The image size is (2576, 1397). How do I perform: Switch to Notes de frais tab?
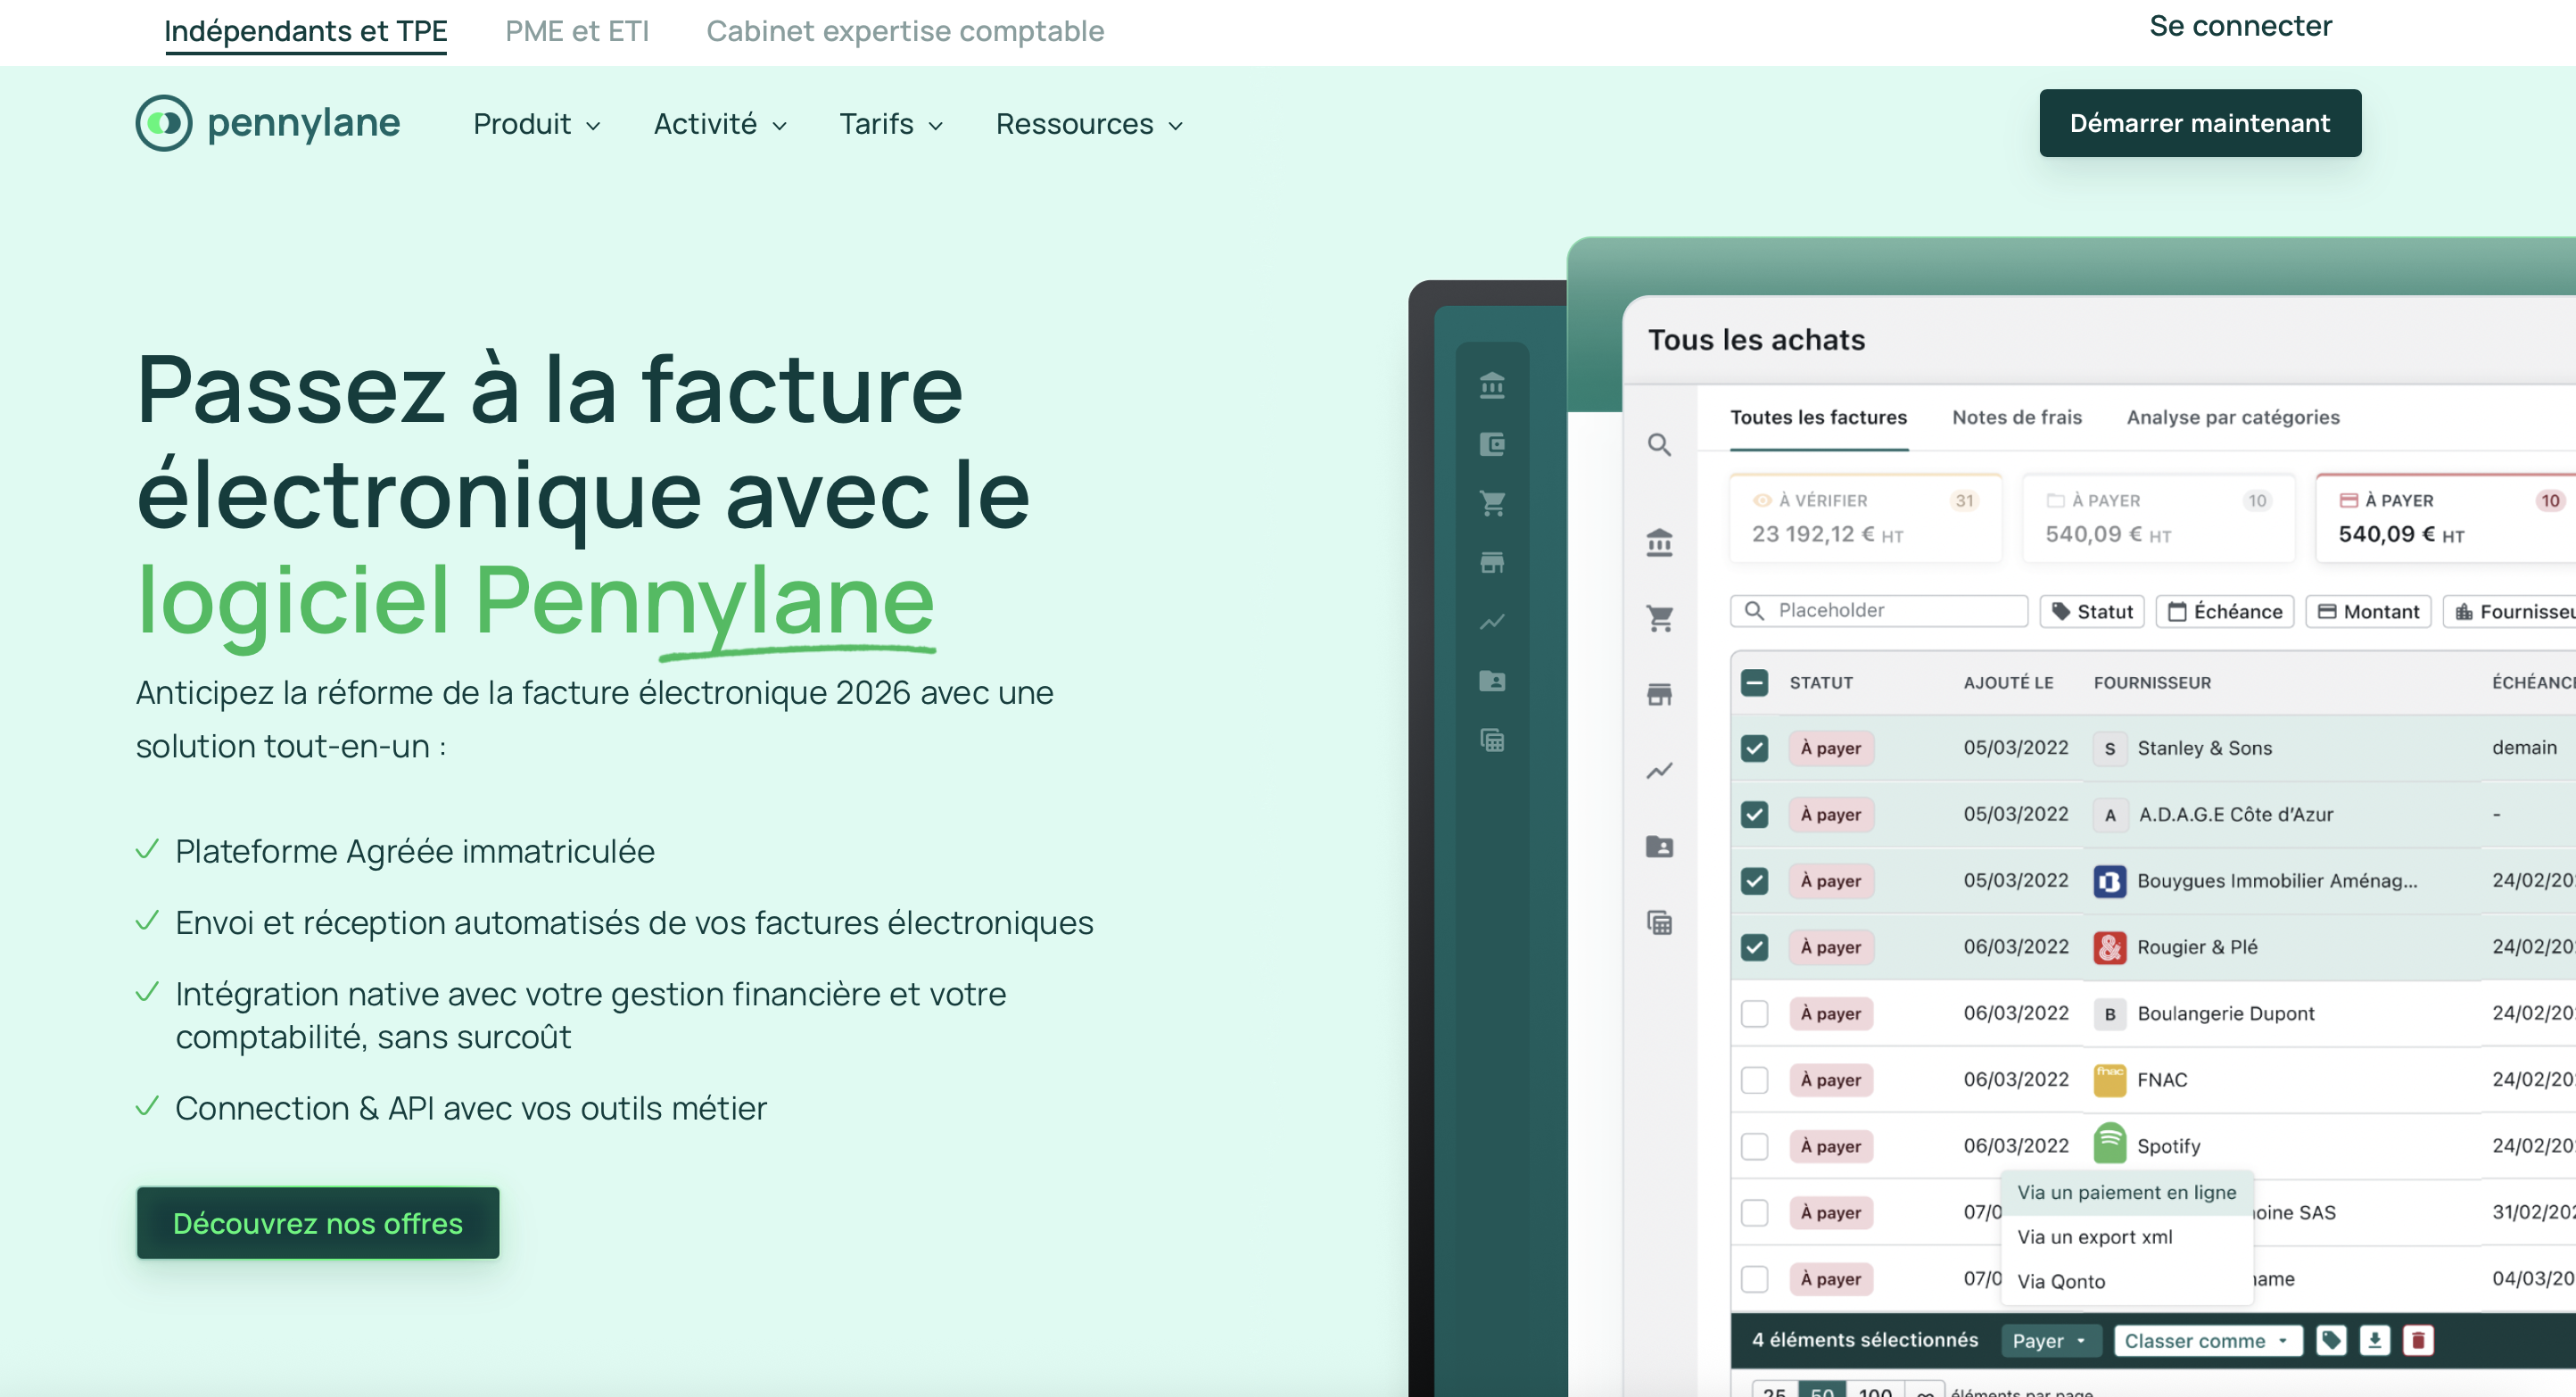(2016, 417)
